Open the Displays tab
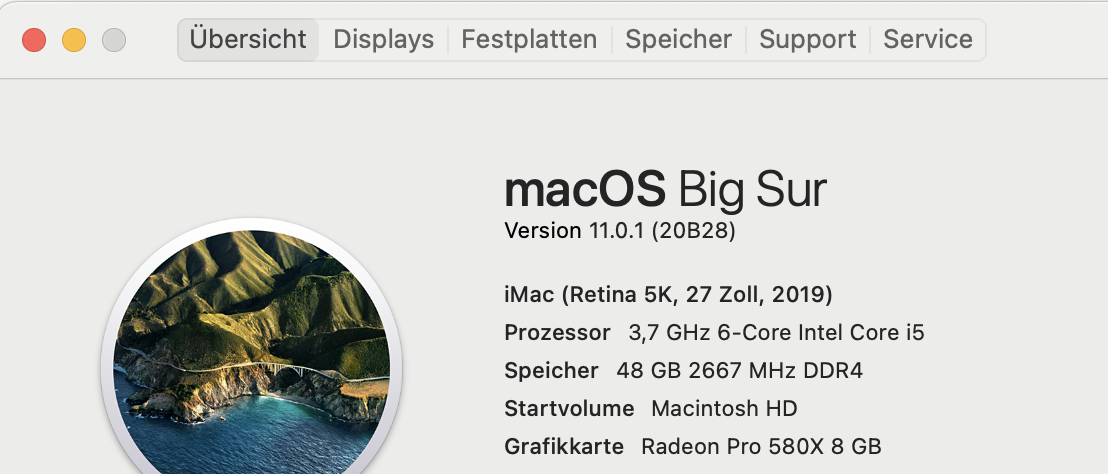 tap(383, 40)
